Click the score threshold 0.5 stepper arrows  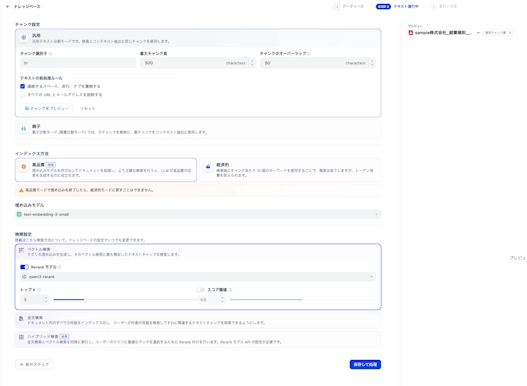222,300
